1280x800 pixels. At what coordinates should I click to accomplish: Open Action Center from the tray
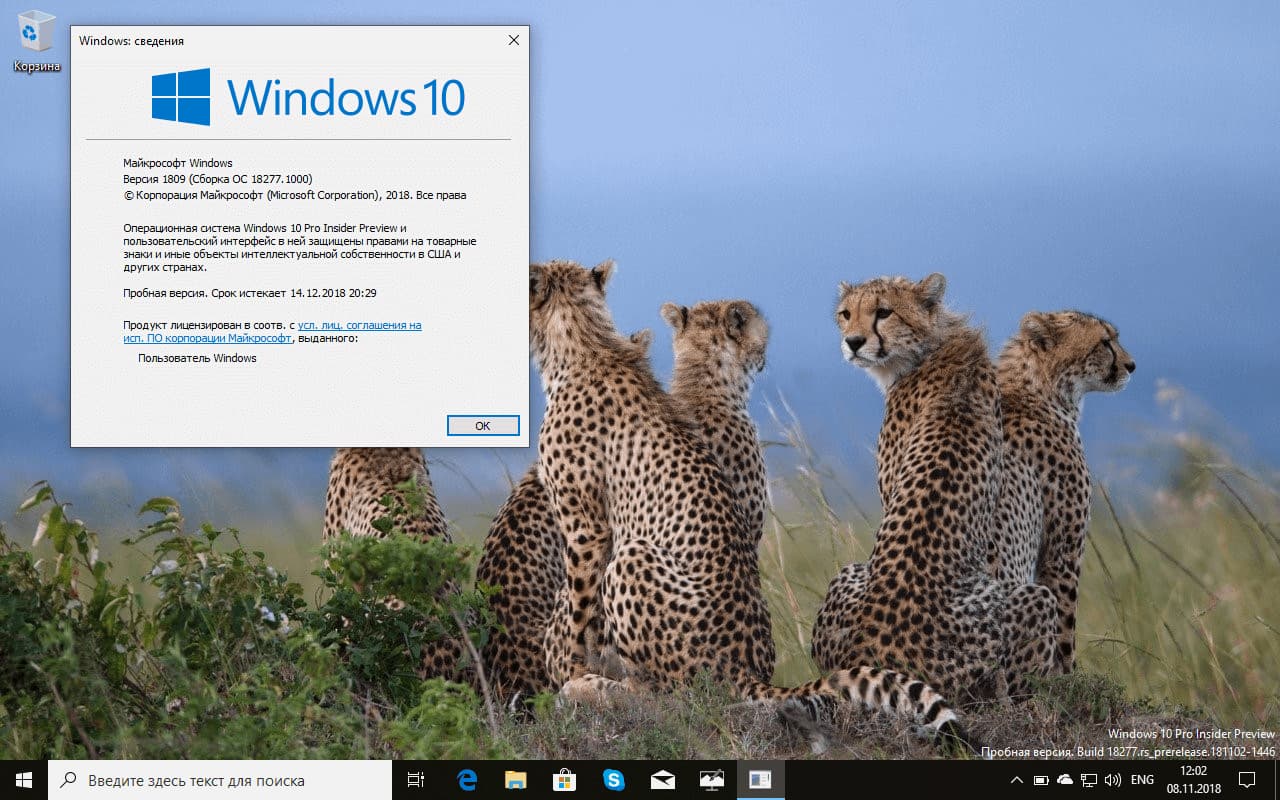(x=1247, y=780)
